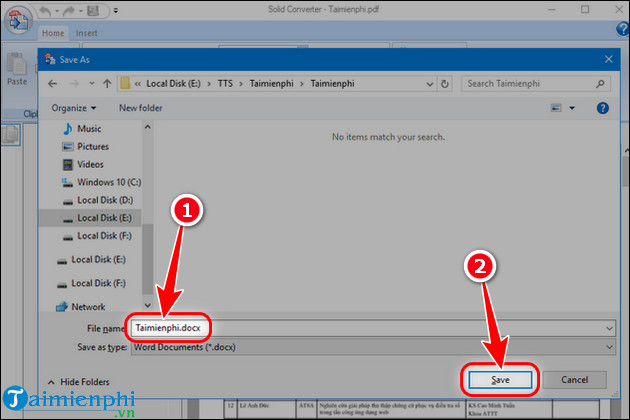The width and height of the screenshot is (630, 420).
Task: Select highlighted Local Disk (E:) entry
Action: point(90,218)
